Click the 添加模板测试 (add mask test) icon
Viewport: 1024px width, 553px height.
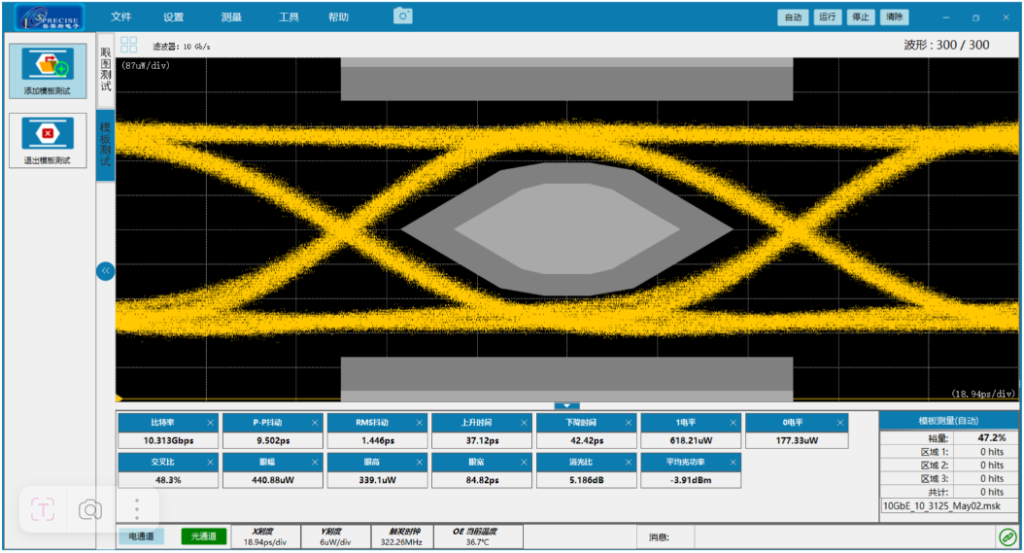pyautogui.click(x=46, y=65)
